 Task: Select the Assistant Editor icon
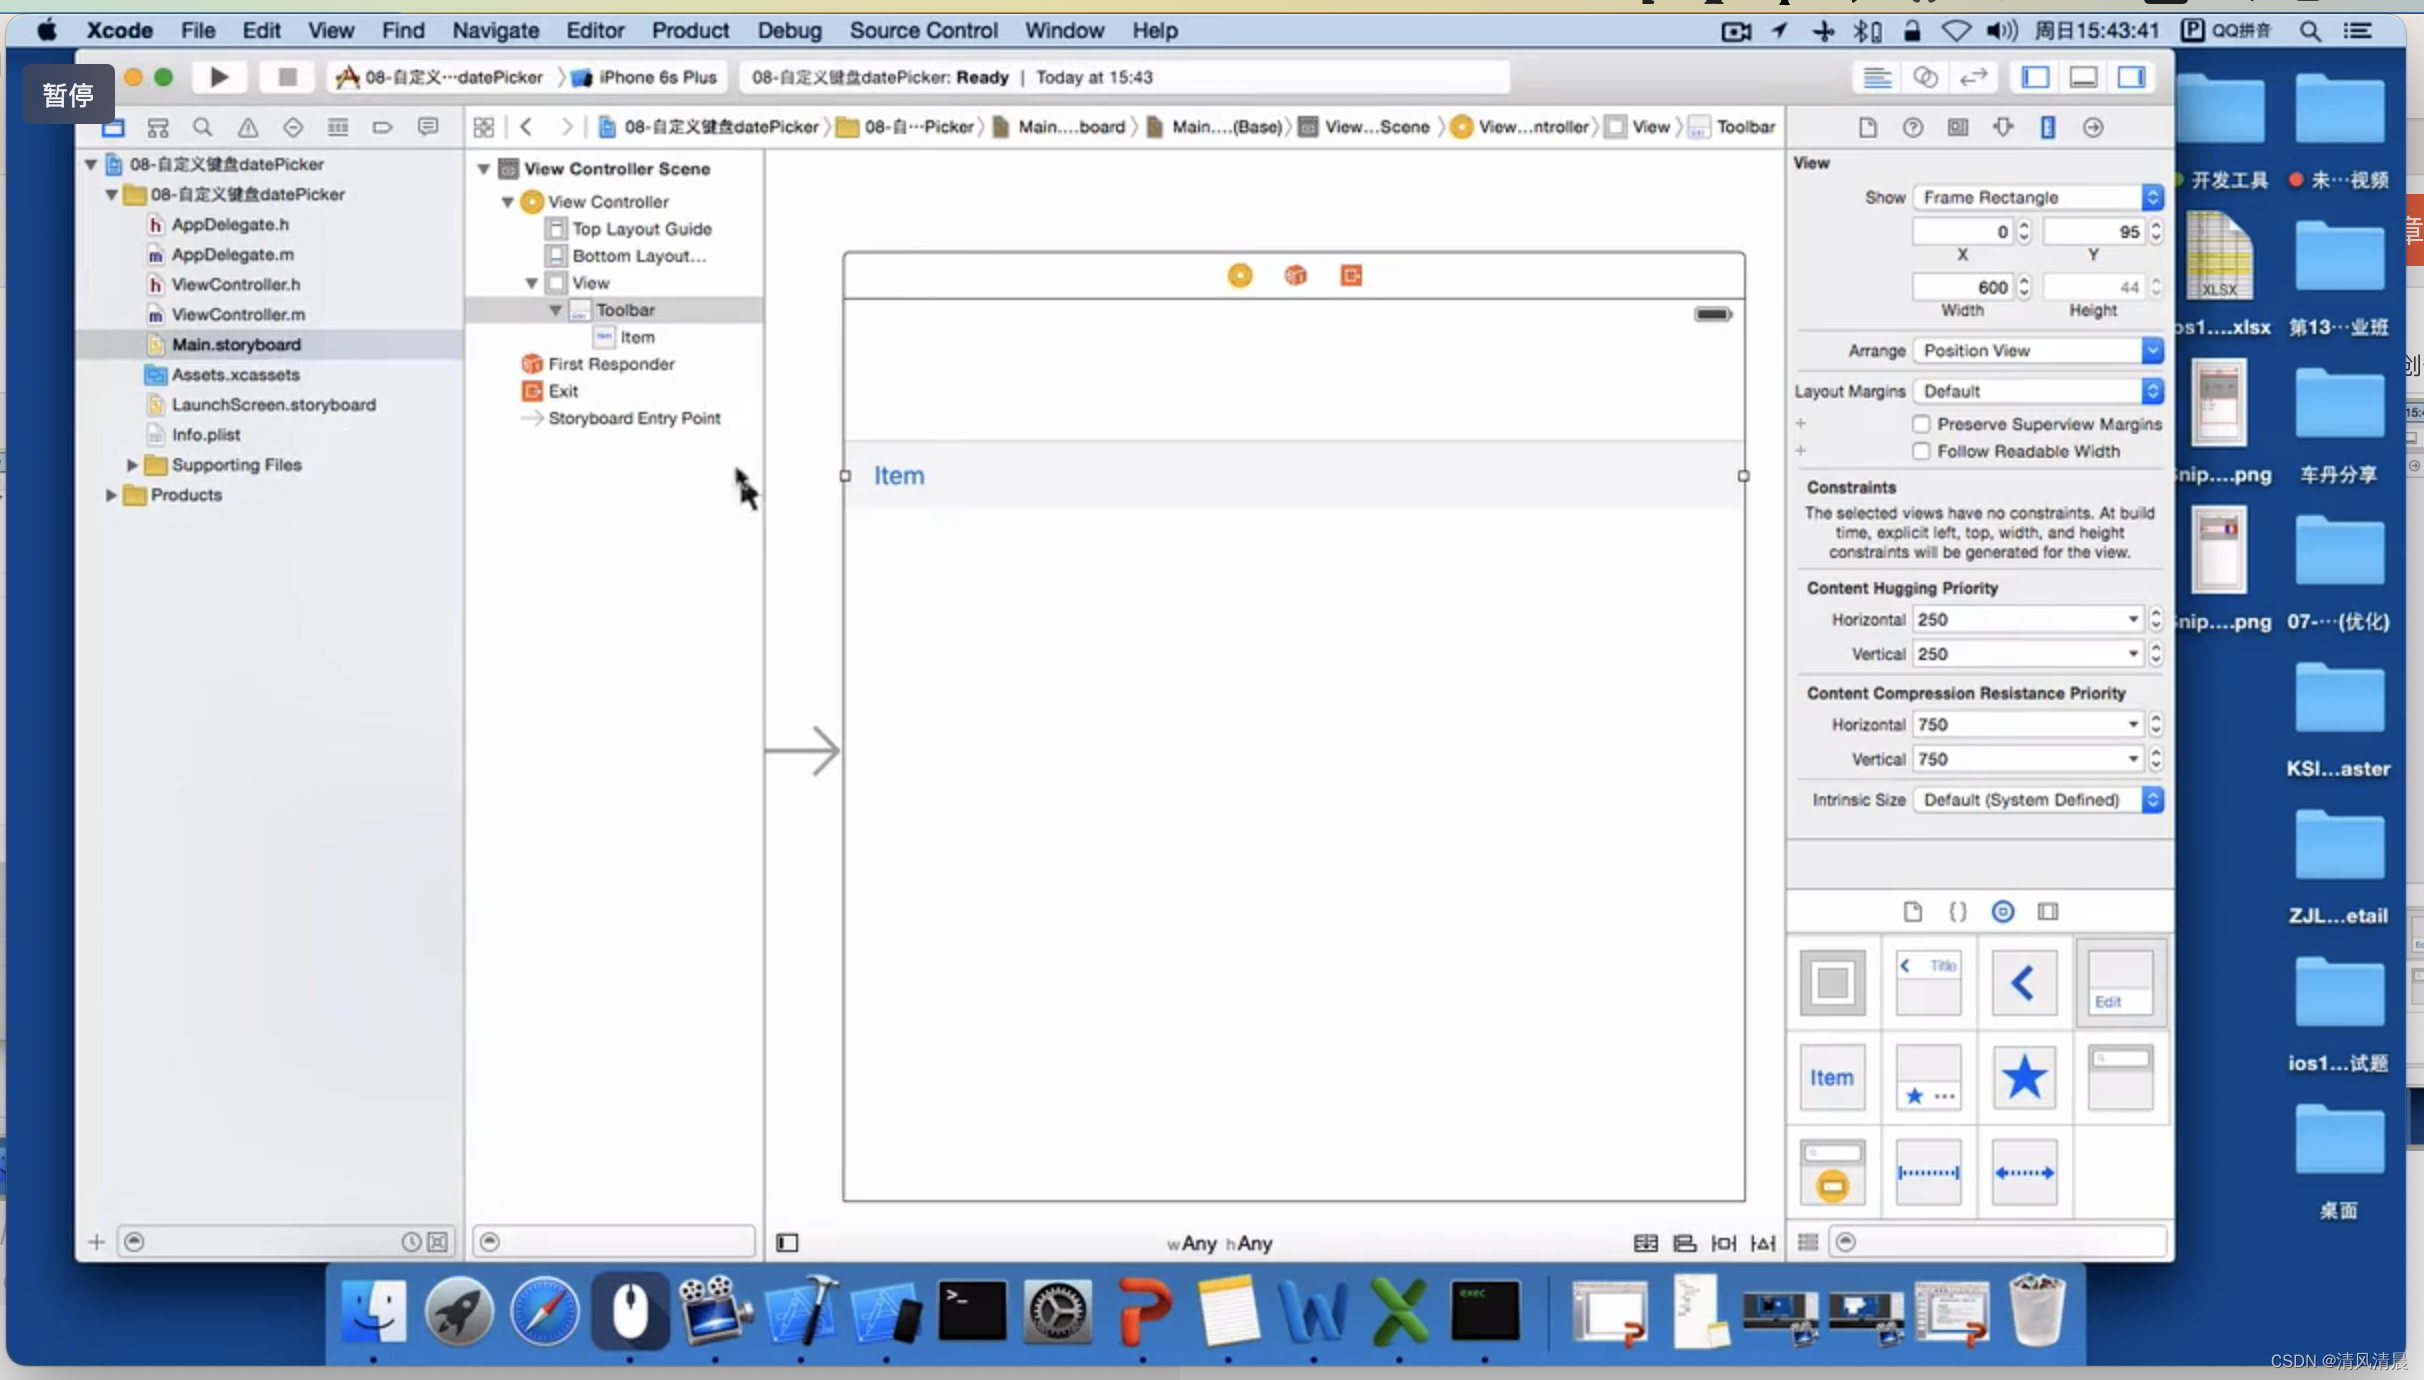click(x=1925, y=77)
